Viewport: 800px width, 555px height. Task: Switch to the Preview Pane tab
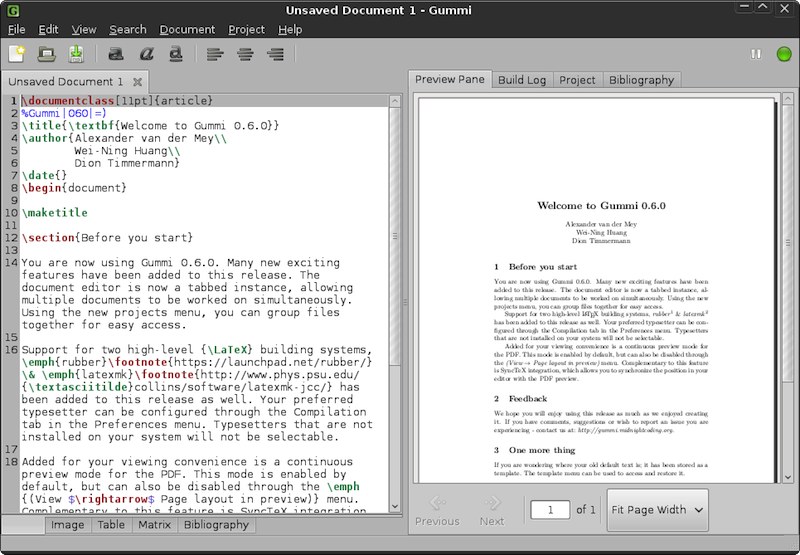pos(449,79)
